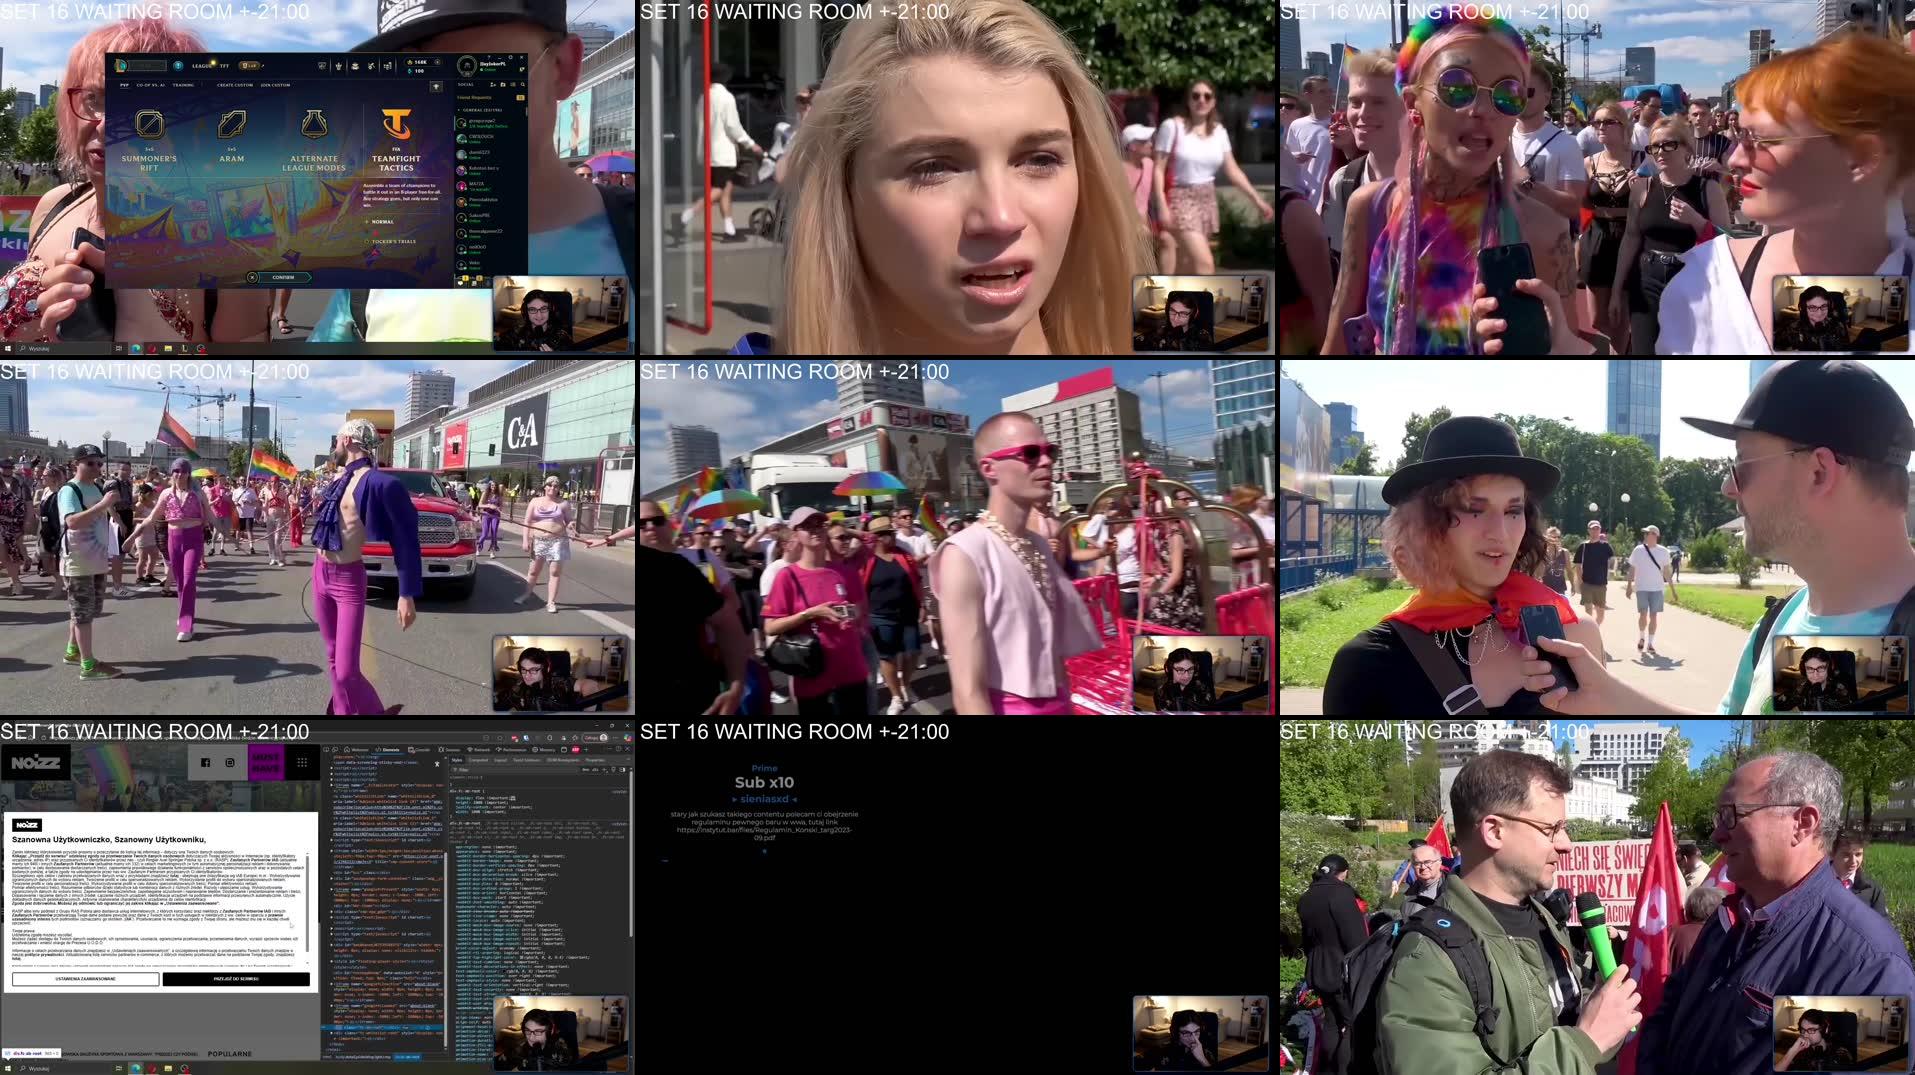Open the Co-op vs. AI tab
Screen dimensions: 1915x1075
pyautogui.click(x=150, y=85)
